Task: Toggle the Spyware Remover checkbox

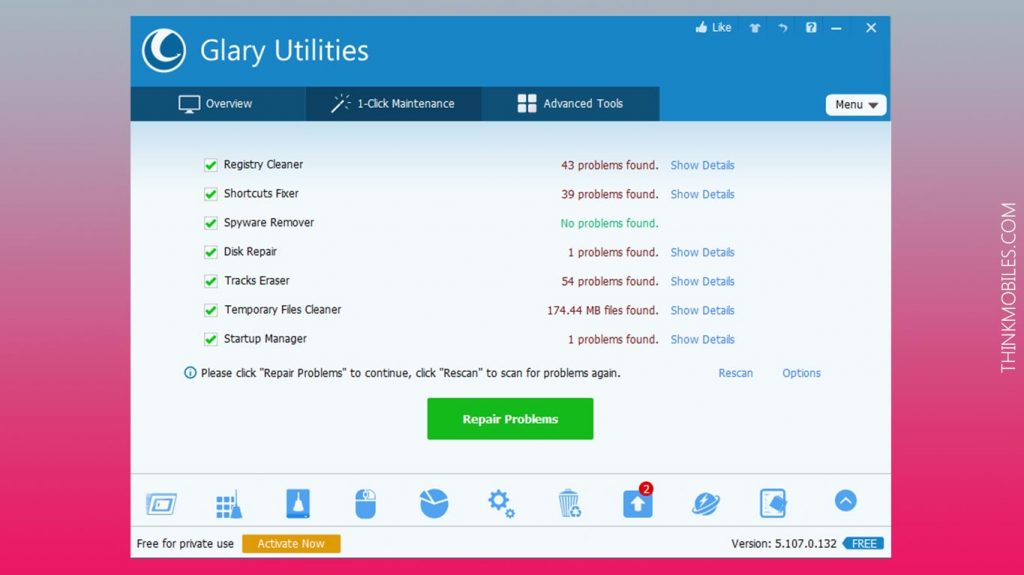Action: pyautogui.click(x=210, y=223)
